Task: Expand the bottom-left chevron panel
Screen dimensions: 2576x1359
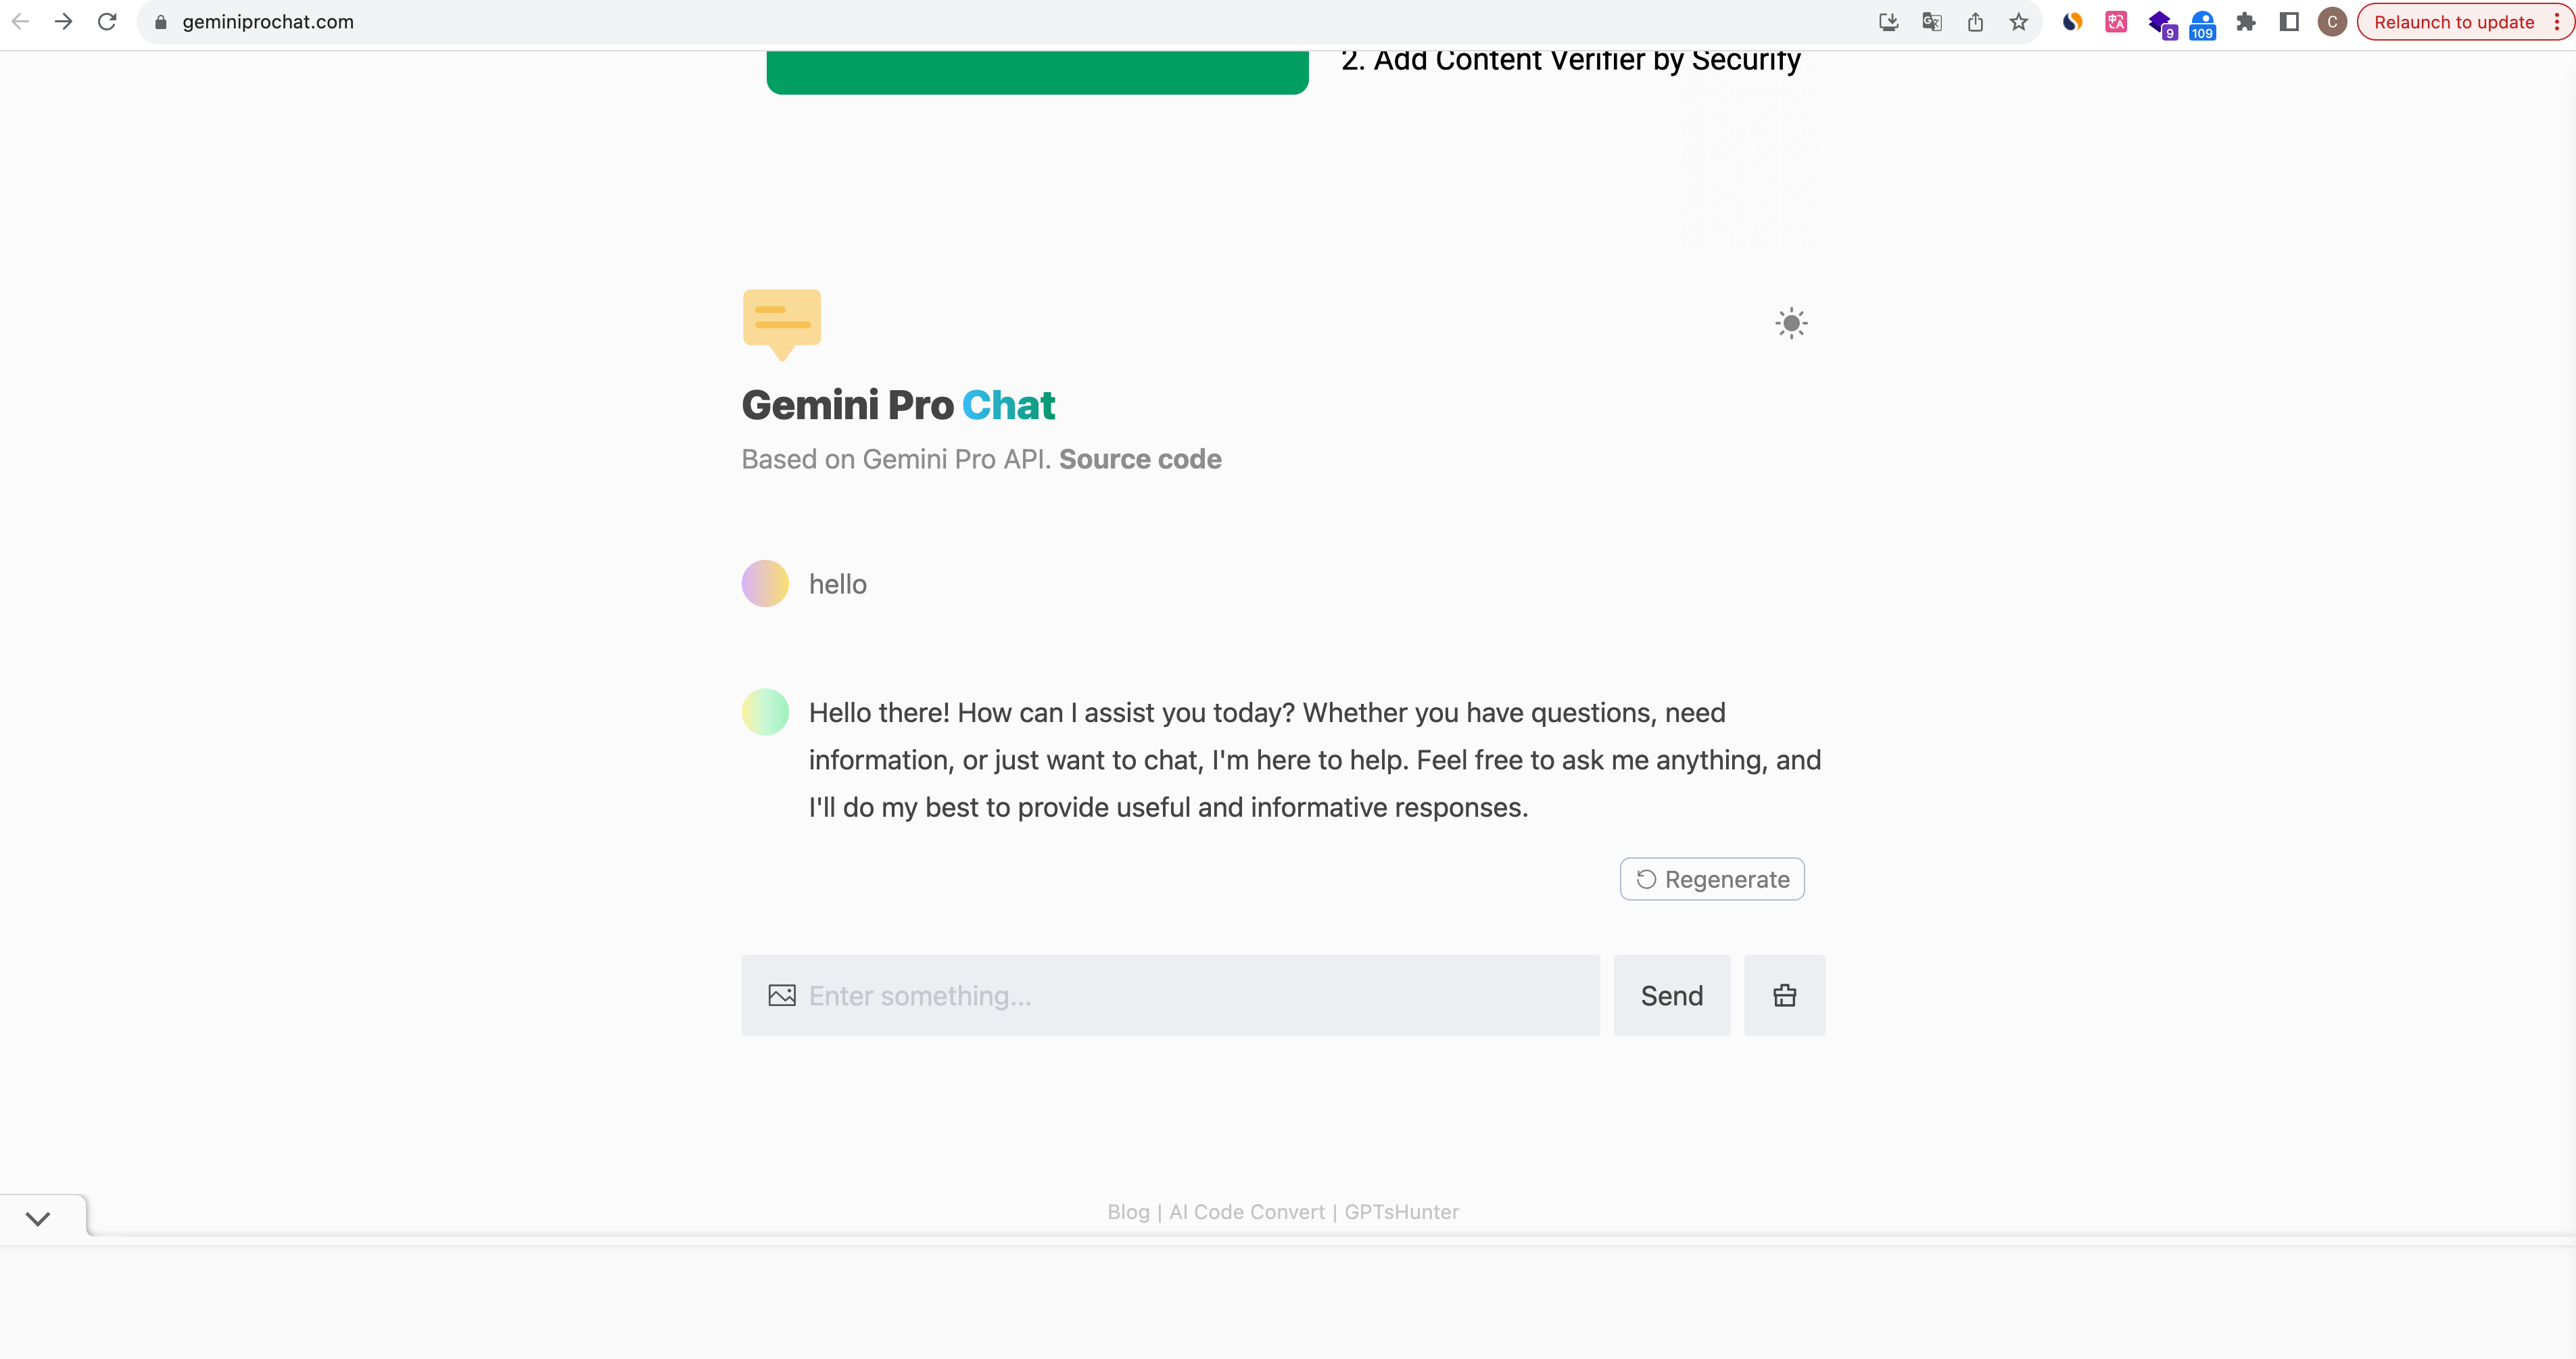Action: point(38,1218)
